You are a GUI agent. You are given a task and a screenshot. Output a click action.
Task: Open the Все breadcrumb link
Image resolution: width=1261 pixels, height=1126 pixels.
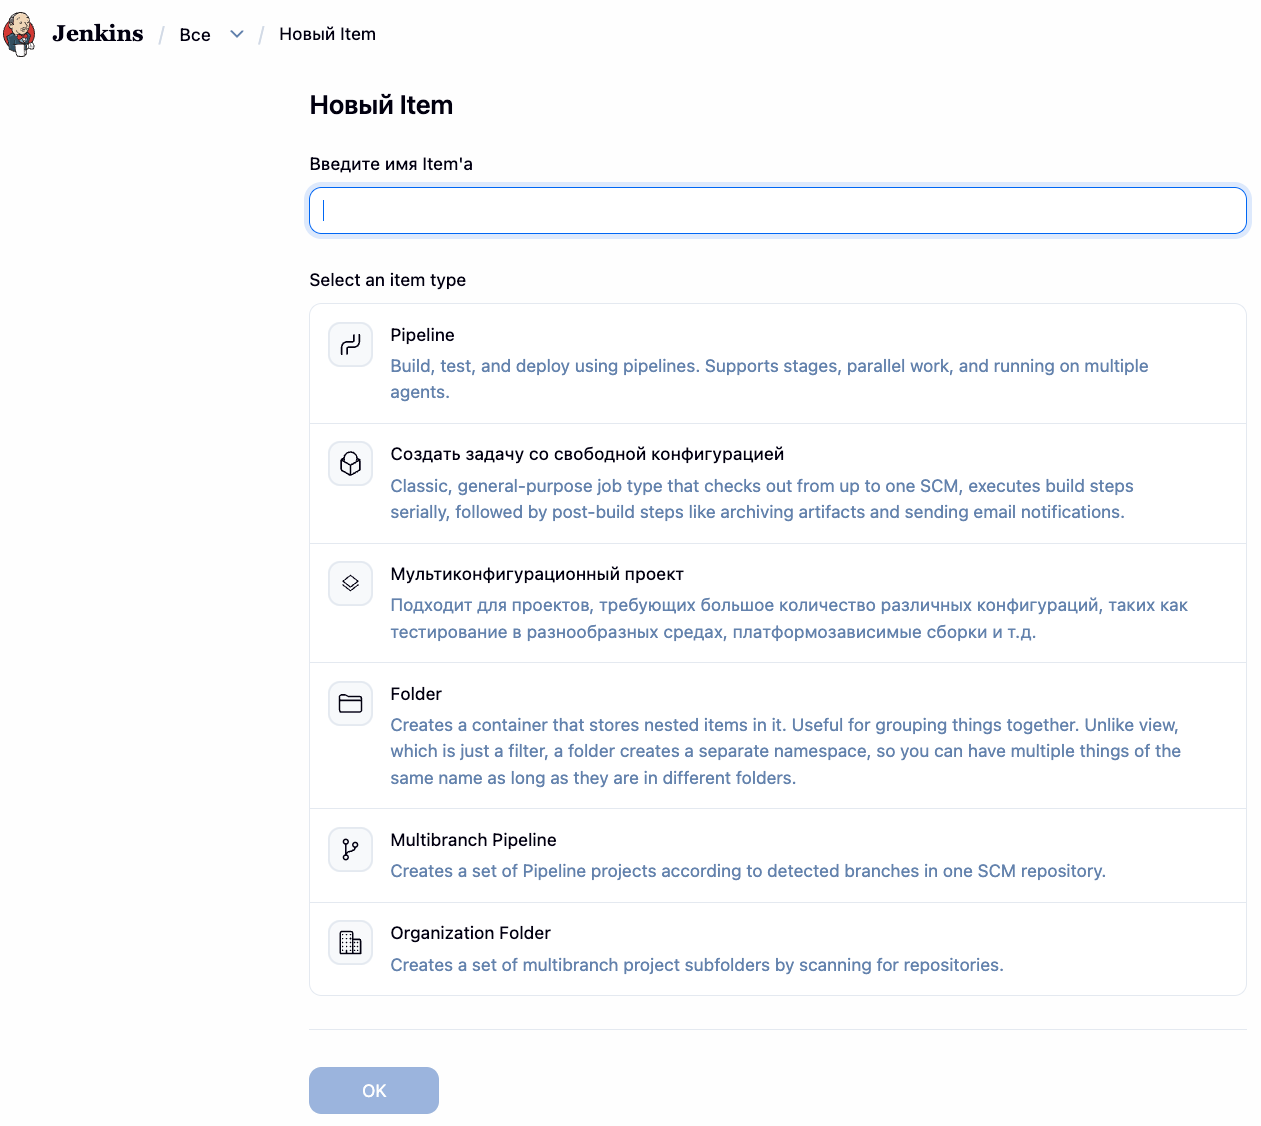pyautogui.click(x=195, y=35)
